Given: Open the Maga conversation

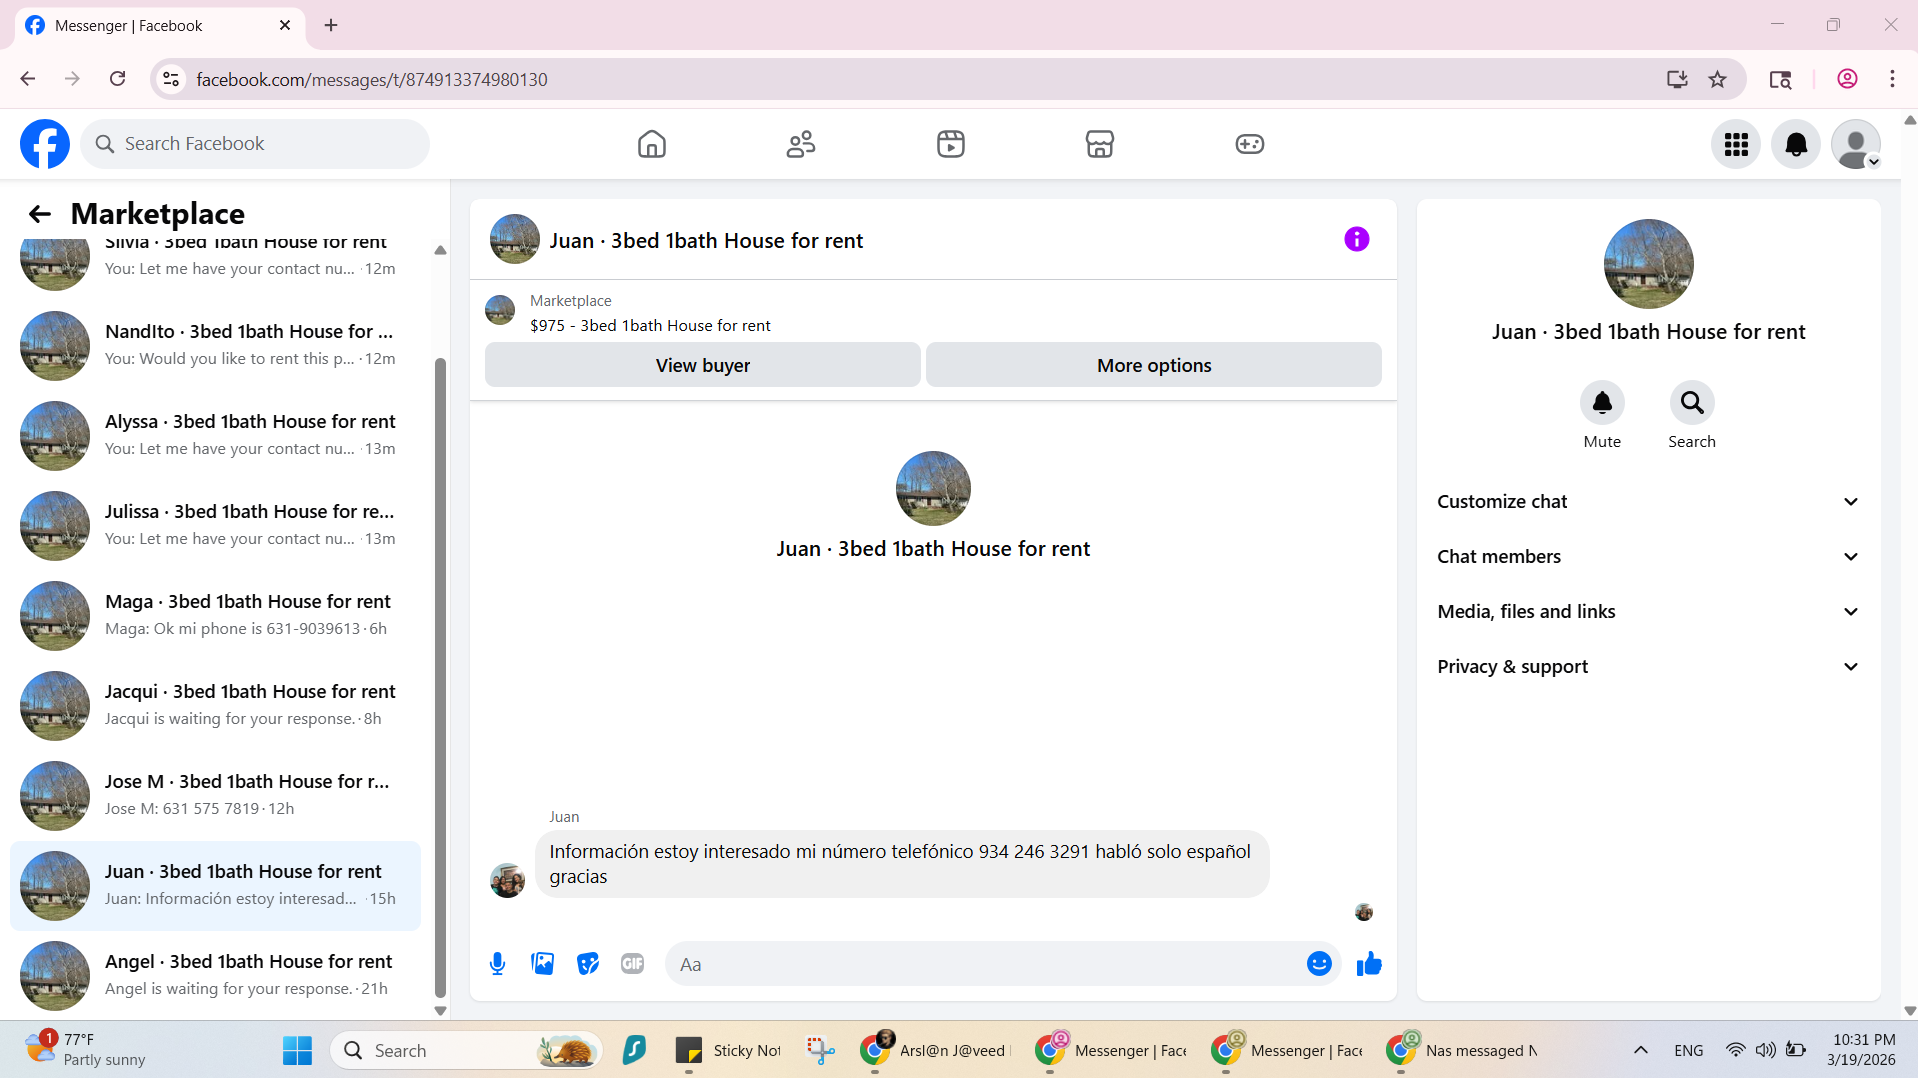Looking at the screenshot, I should pos(215,615).
